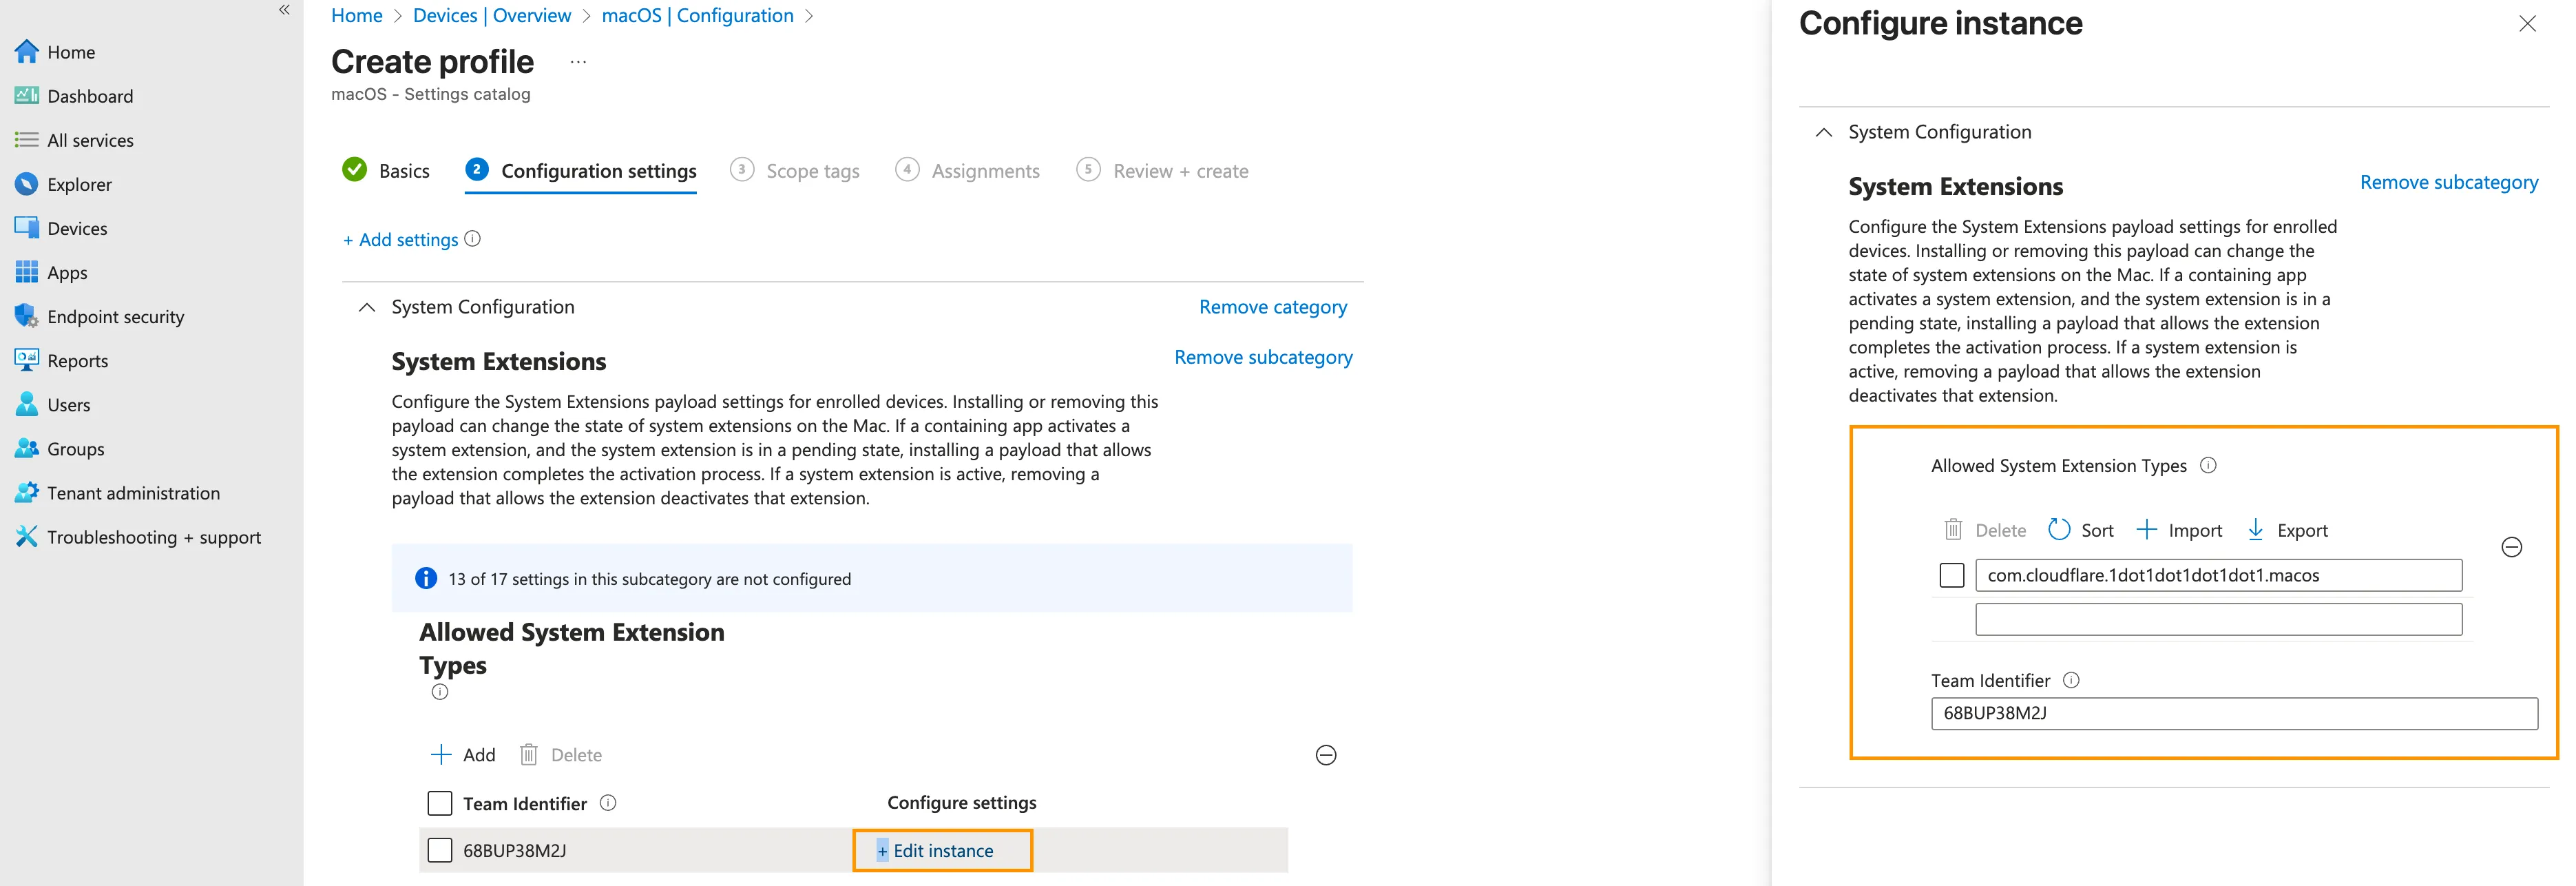The image size is (2576, 886).
Task: Select the com.cloudflare extension entry checkbox
Action: (x=1951, y=575)
